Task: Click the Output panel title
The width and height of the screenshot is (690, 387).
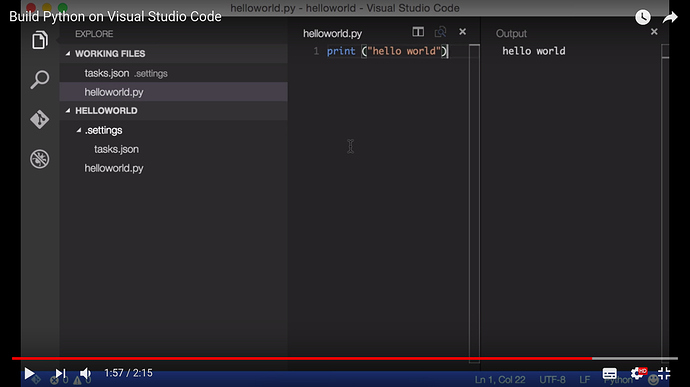Action: 511,33
